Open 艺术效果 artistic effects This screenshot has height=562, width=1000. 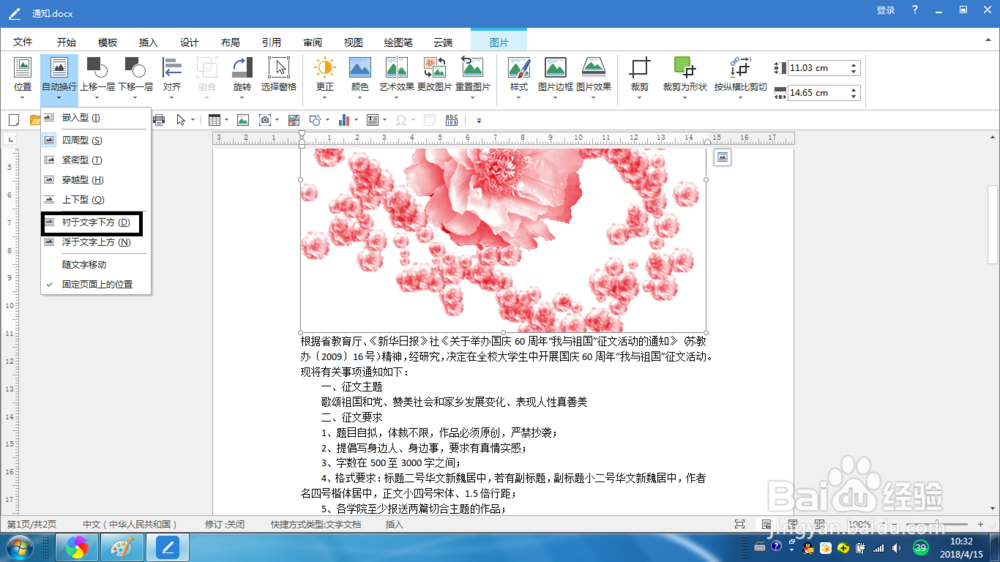tap(396, 75)
